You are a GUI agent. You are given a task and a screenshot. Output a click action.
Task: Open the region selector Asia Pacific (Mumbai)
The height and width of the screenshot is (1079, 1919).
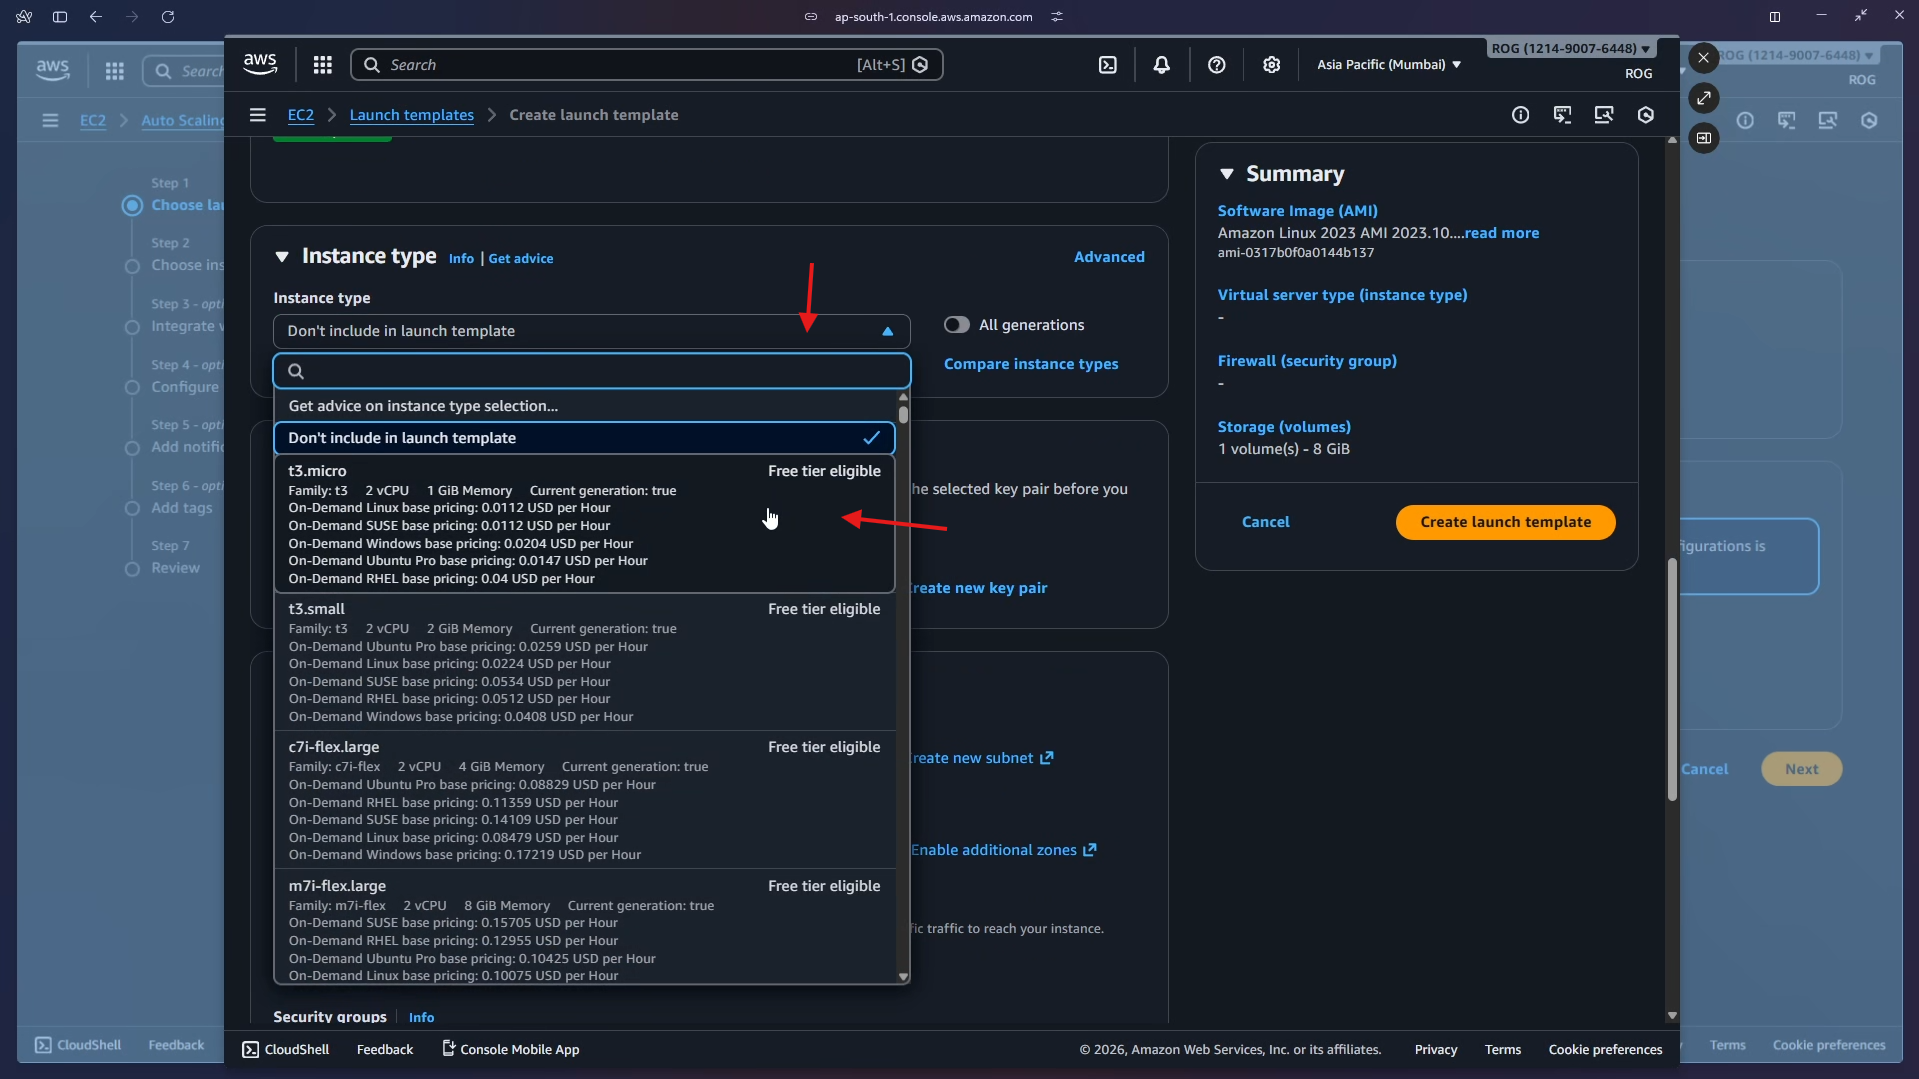1389,64
